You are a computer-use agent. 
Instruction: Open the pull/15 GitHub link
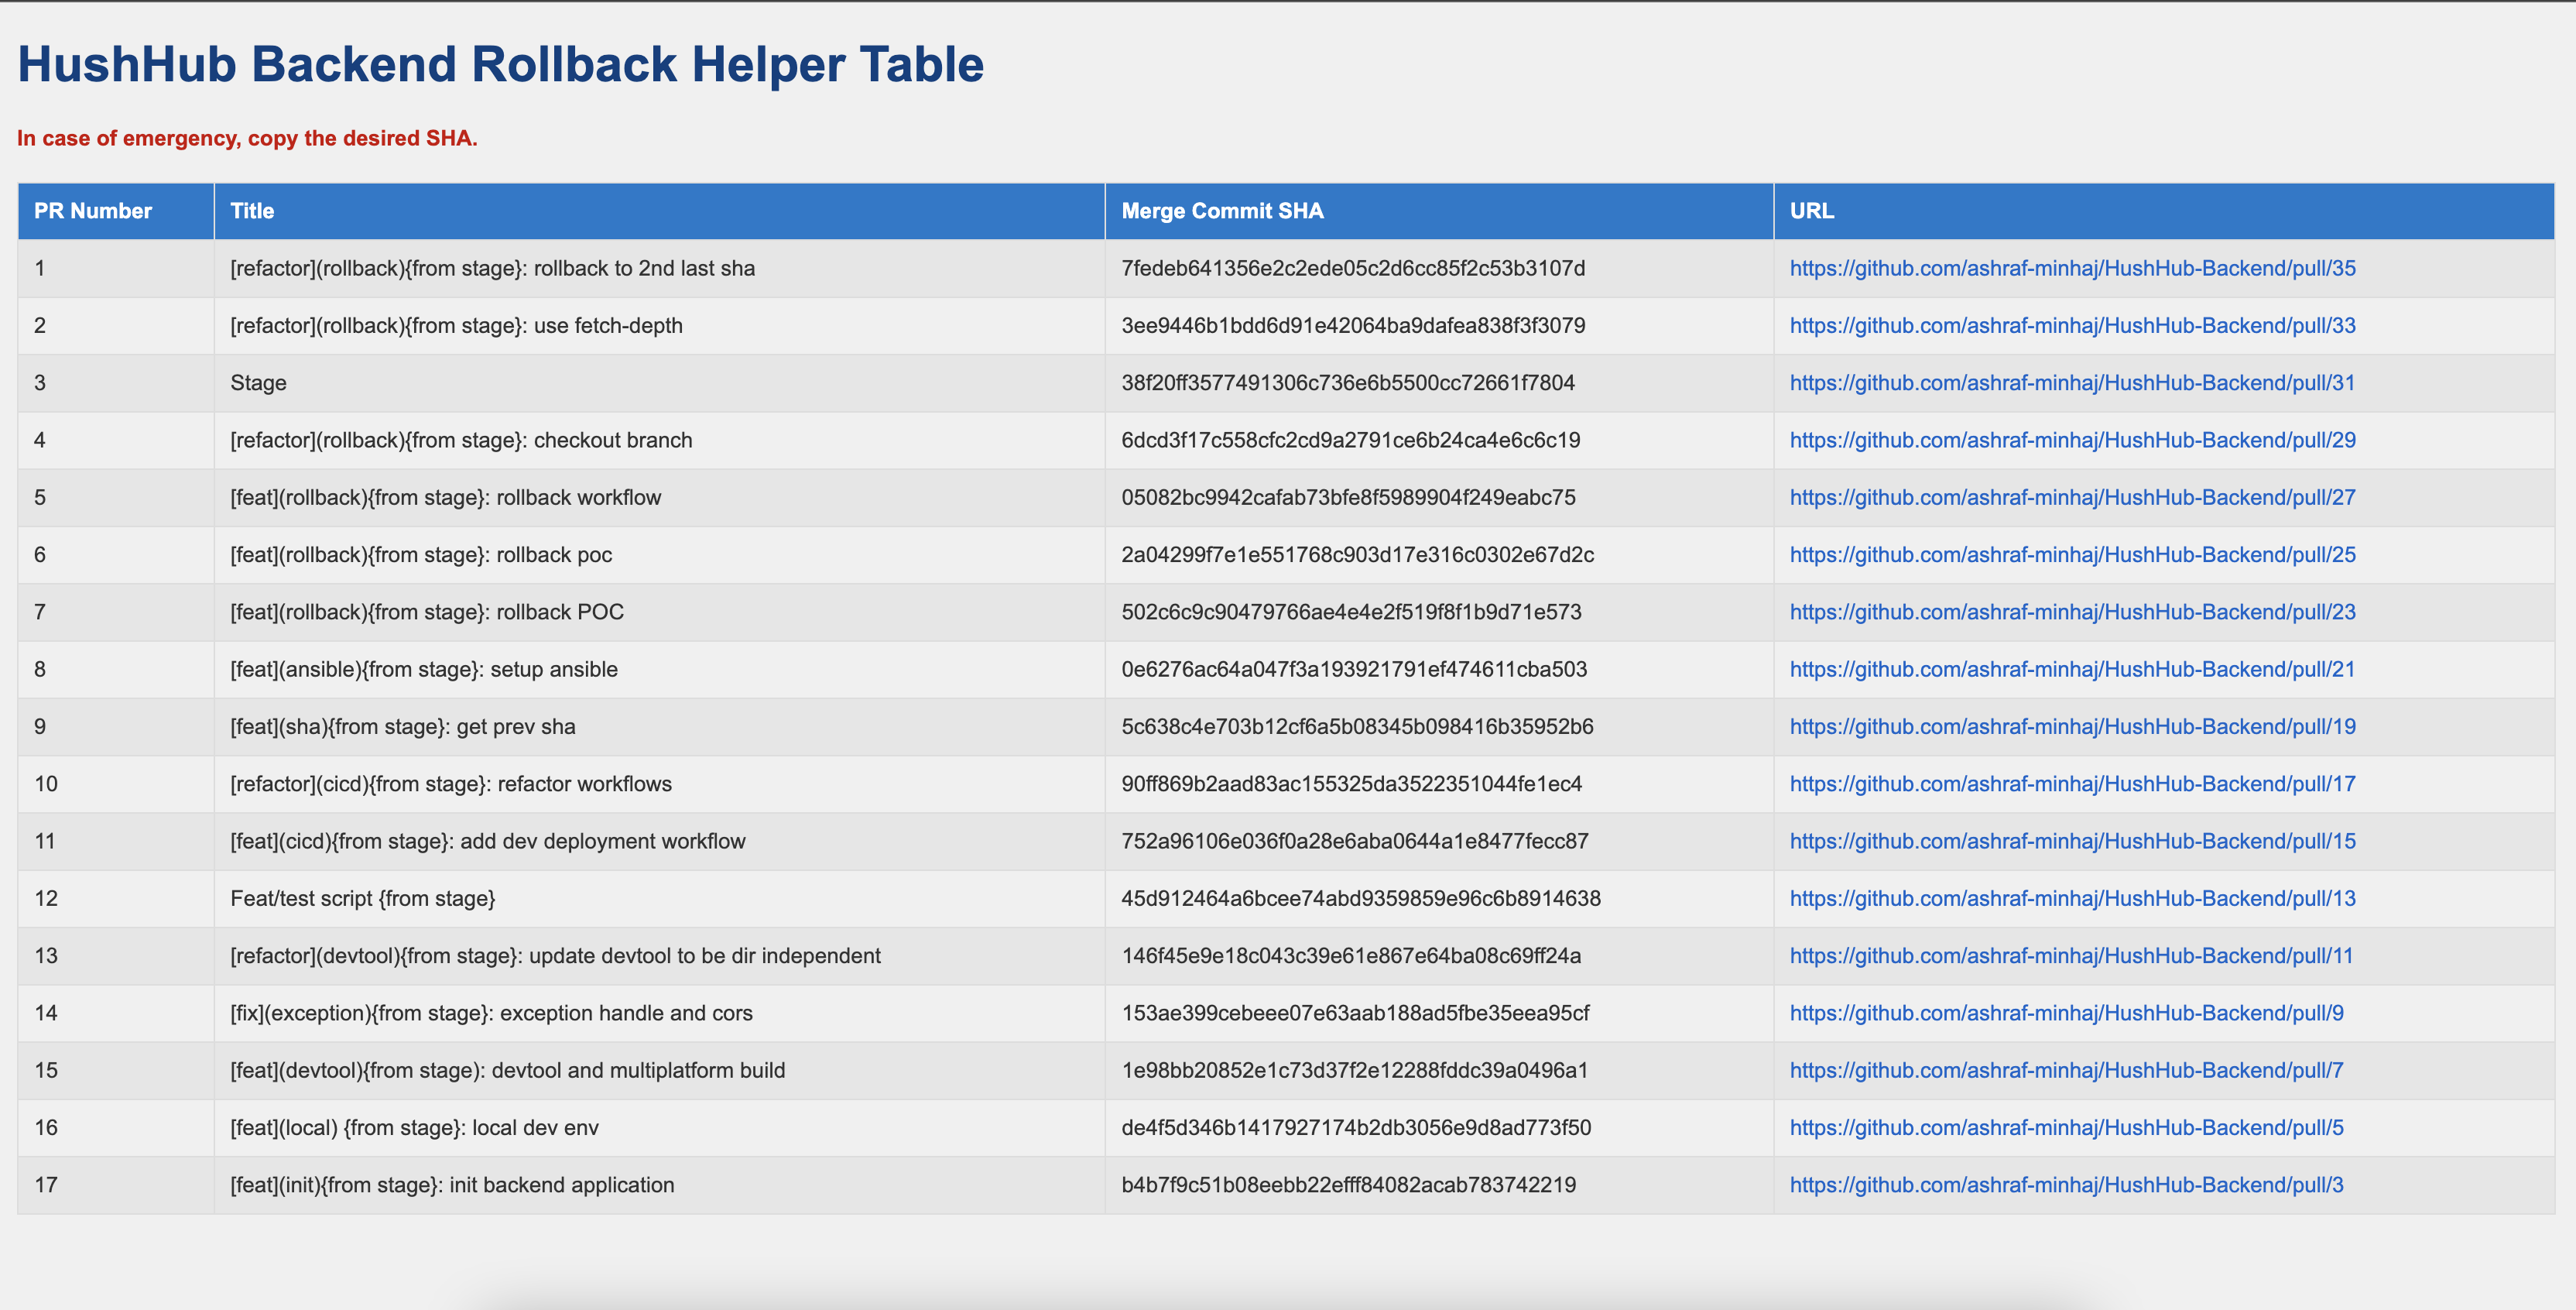click(x=2072, y=841)
